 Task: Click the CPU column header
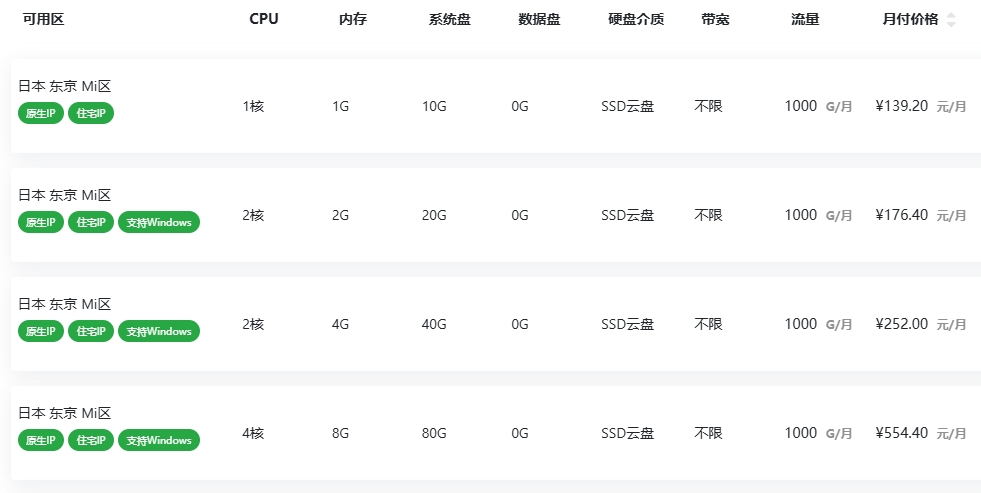263,19
